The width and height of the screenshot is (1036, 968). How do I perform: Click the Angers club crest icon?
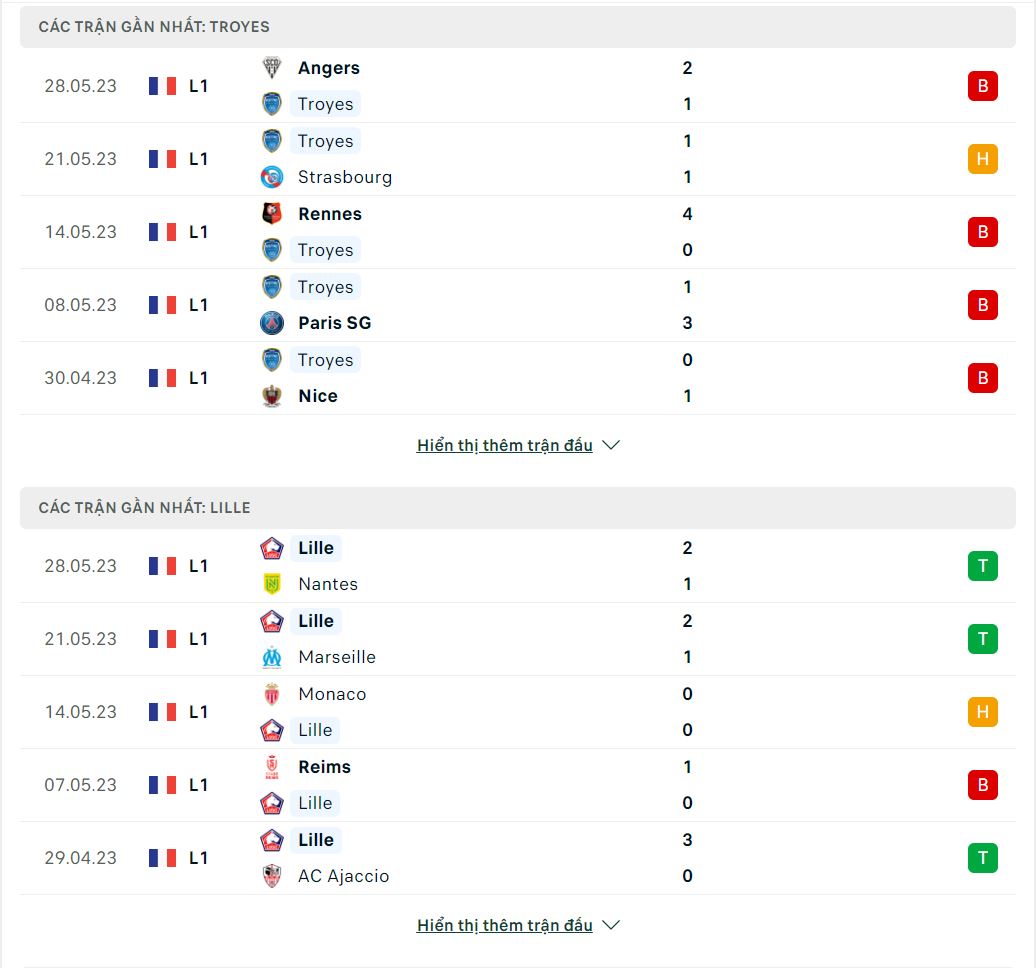click(272, 67)
